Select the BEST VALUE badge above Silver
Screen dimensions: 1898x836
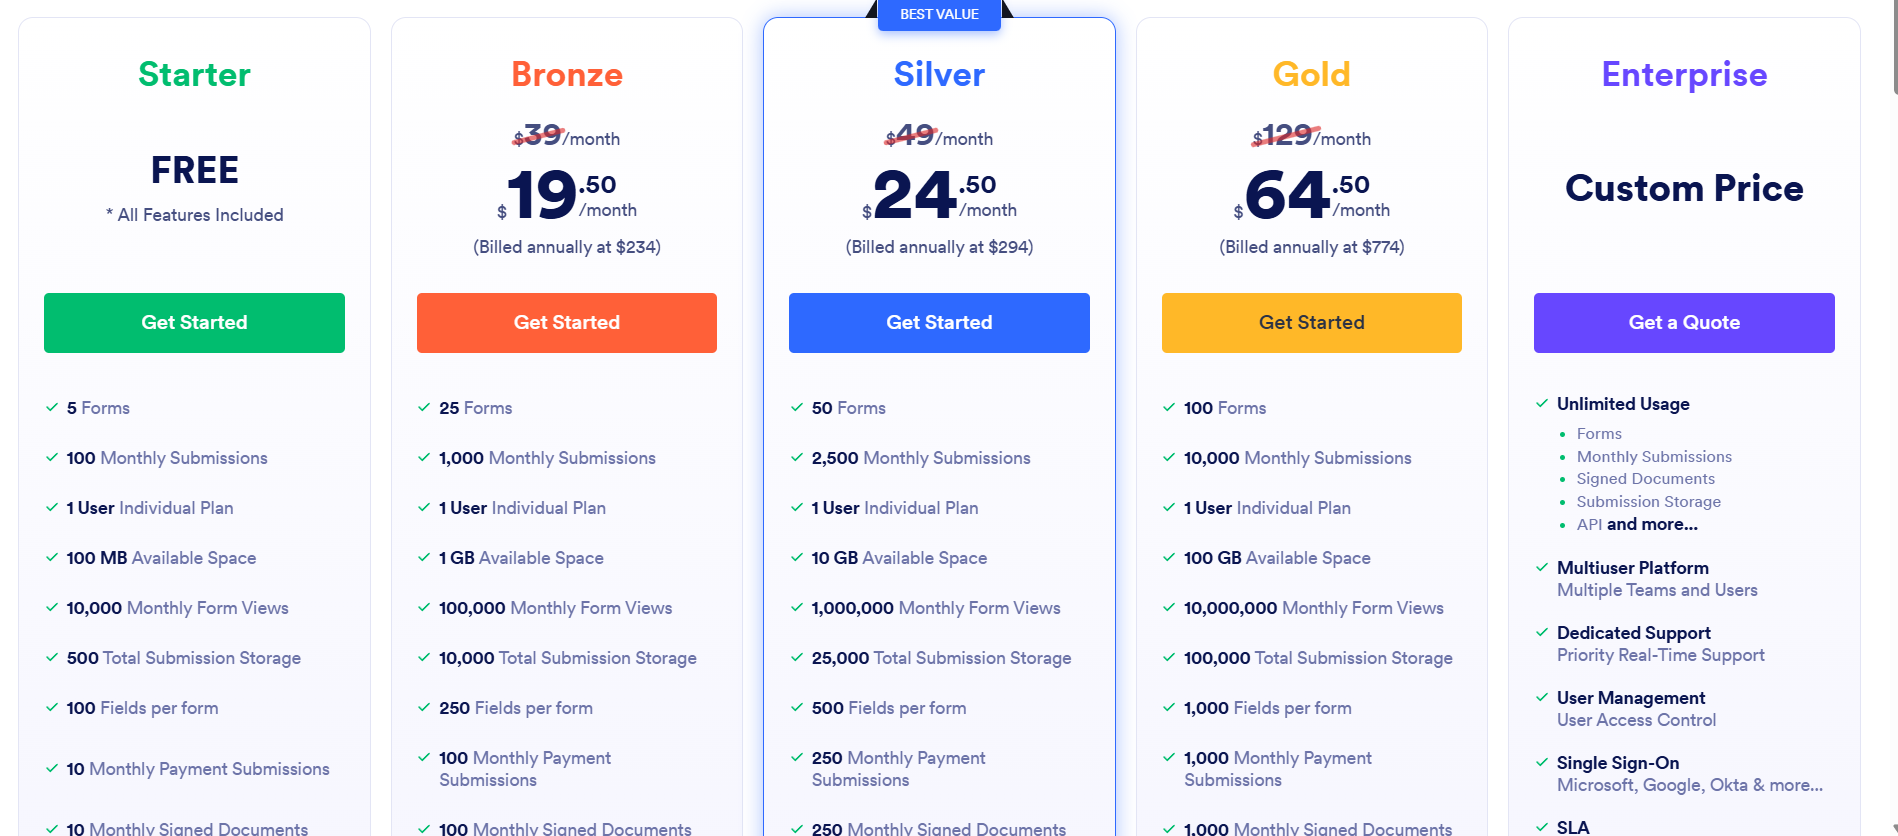(x=938, y=14)
